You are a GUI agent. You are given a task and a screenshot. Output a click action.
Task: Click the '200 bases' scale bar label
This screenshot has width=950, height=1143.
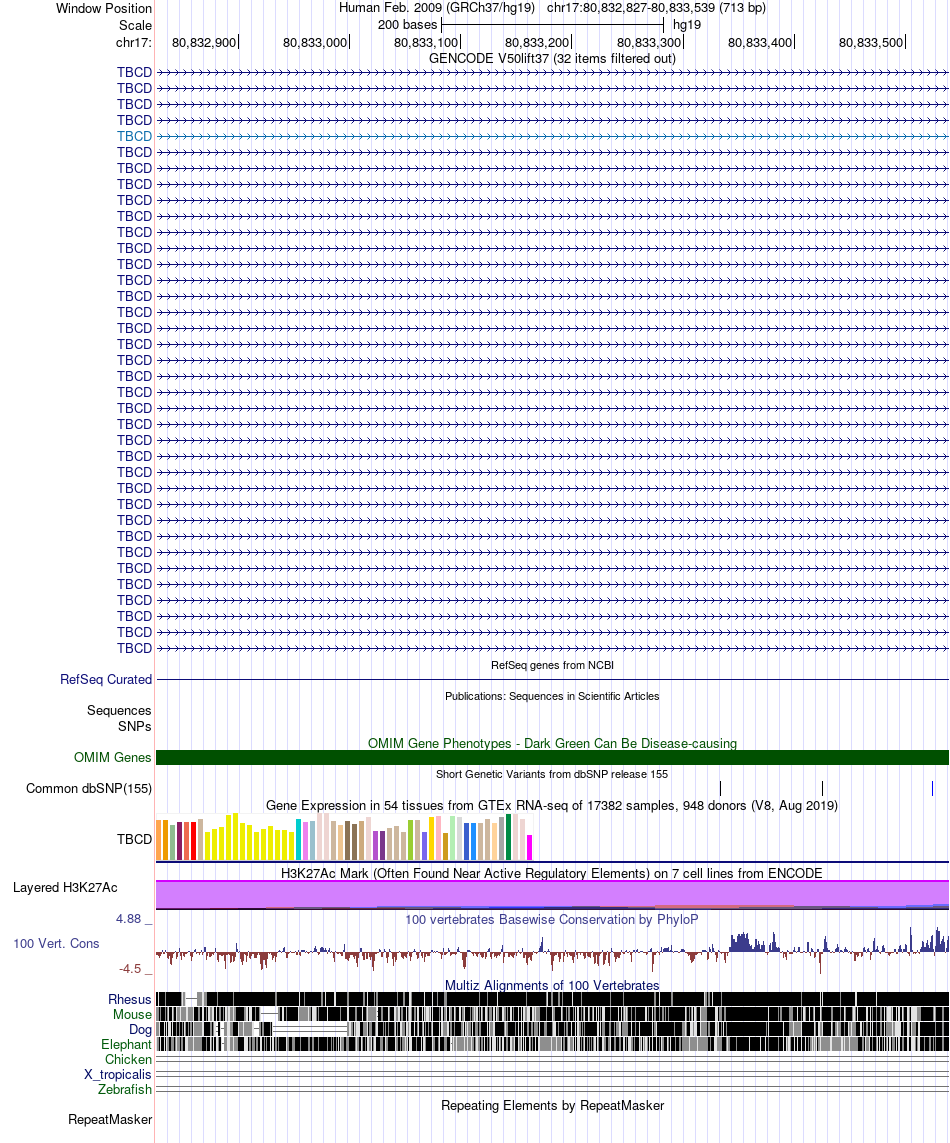point(407,25)
